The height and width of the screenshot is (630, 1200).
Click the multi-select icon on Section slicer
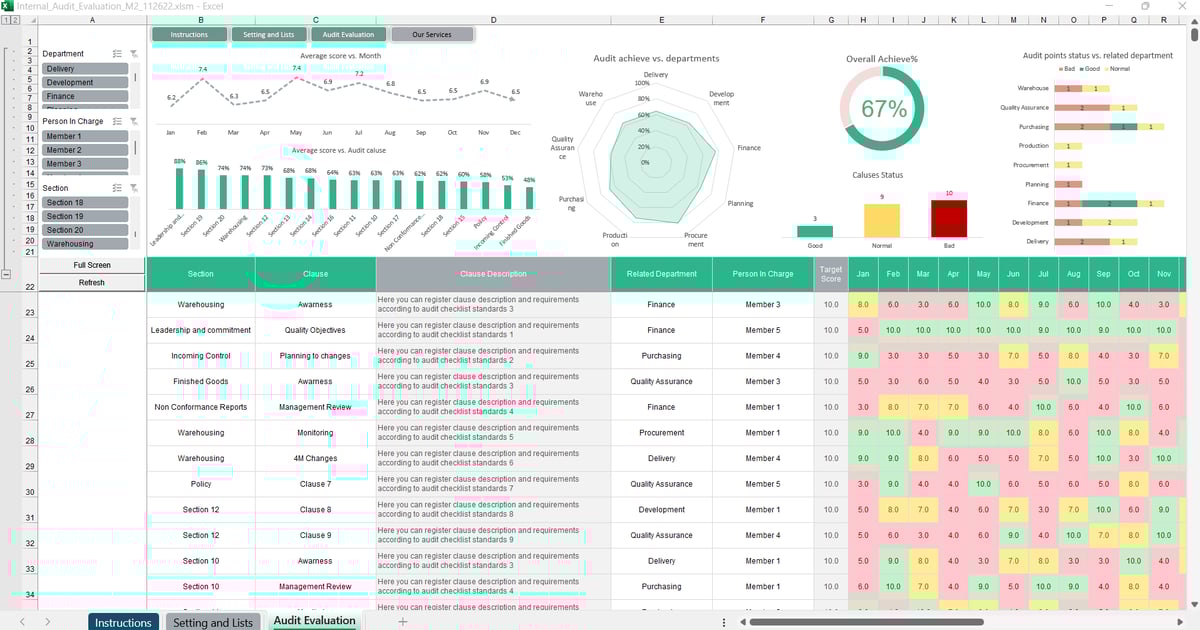tap(116, 188)
